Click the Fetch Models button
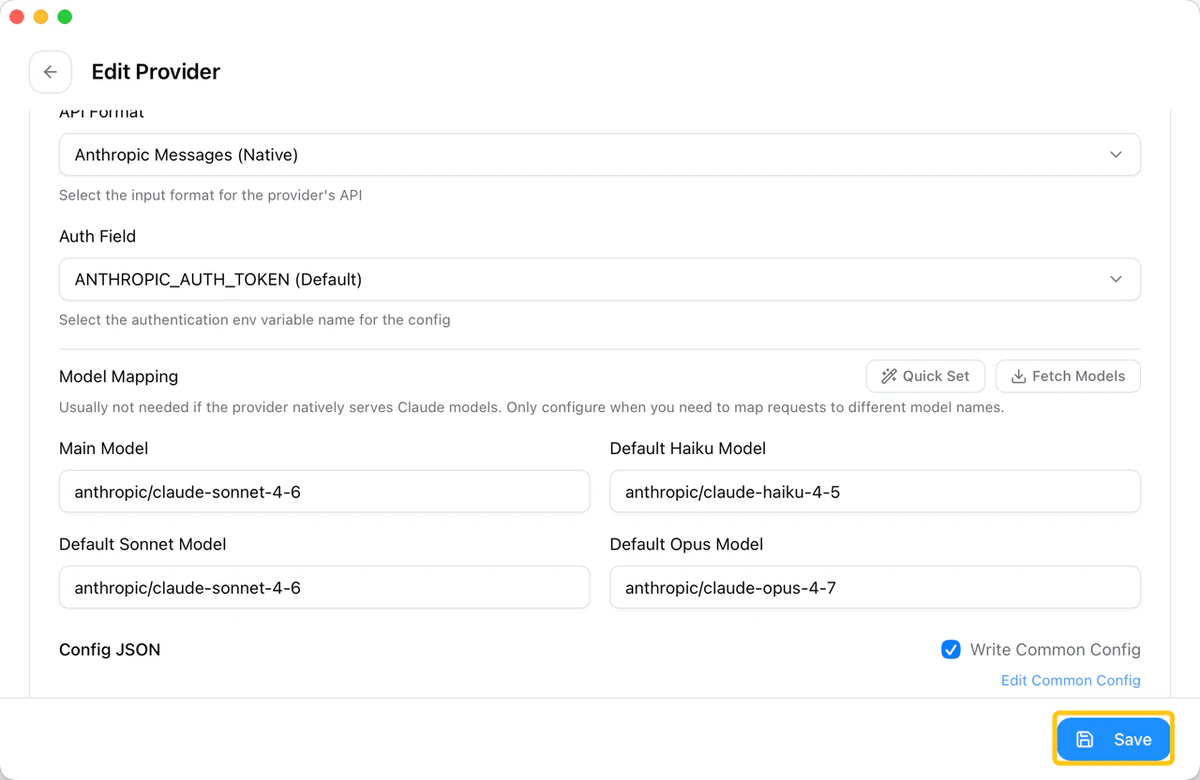This screenshot has height=780, width=1200. 1068,376
